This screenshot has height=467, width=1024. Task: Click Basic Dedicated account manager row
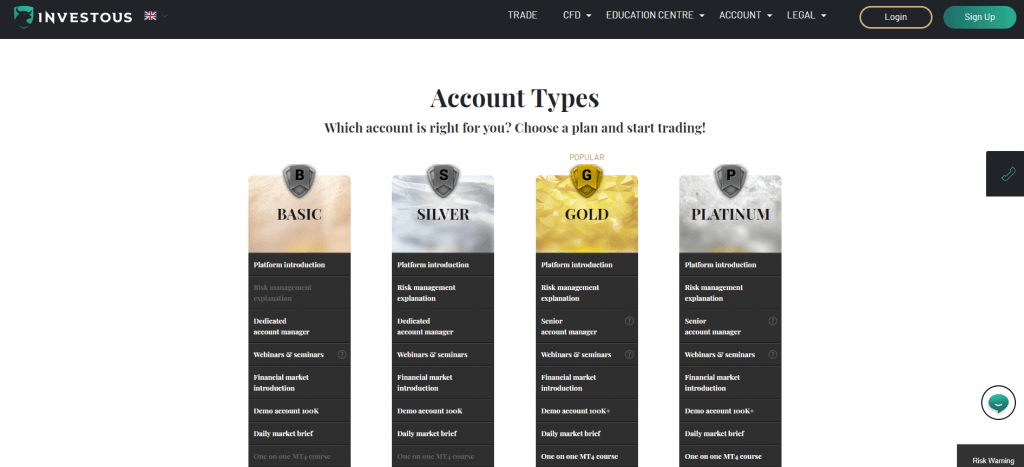click(x=299, y=327)
